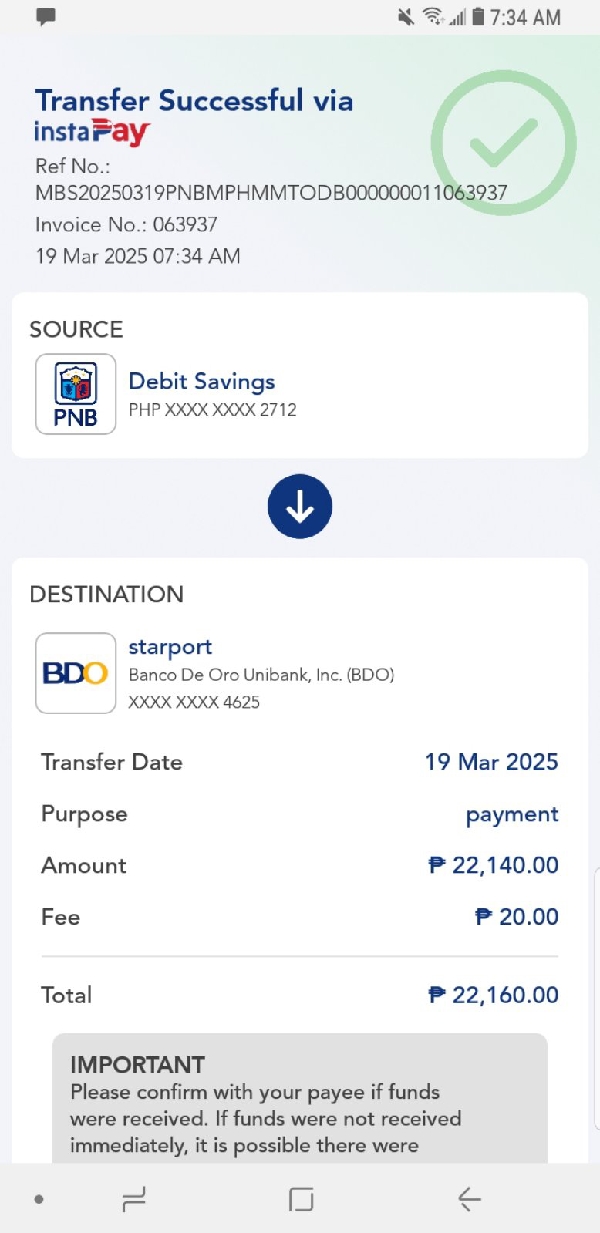This screenshot has height=1233, width=600.
Task: Tap the message notification icon in status bar
Action: (46, 17)
